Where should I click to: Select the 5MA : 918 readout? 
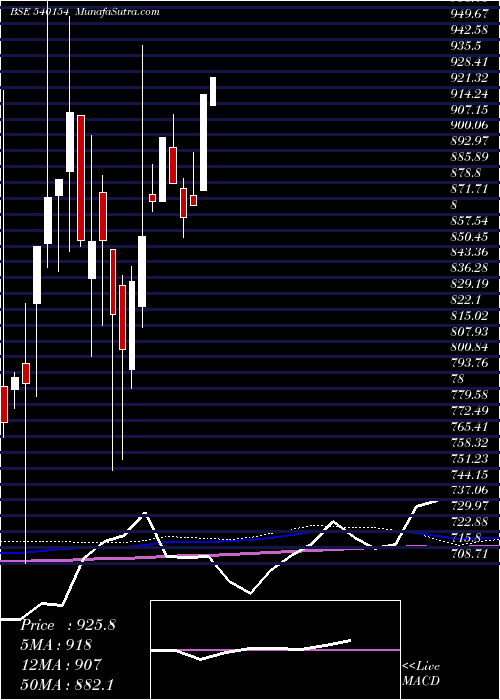(56, 645)
